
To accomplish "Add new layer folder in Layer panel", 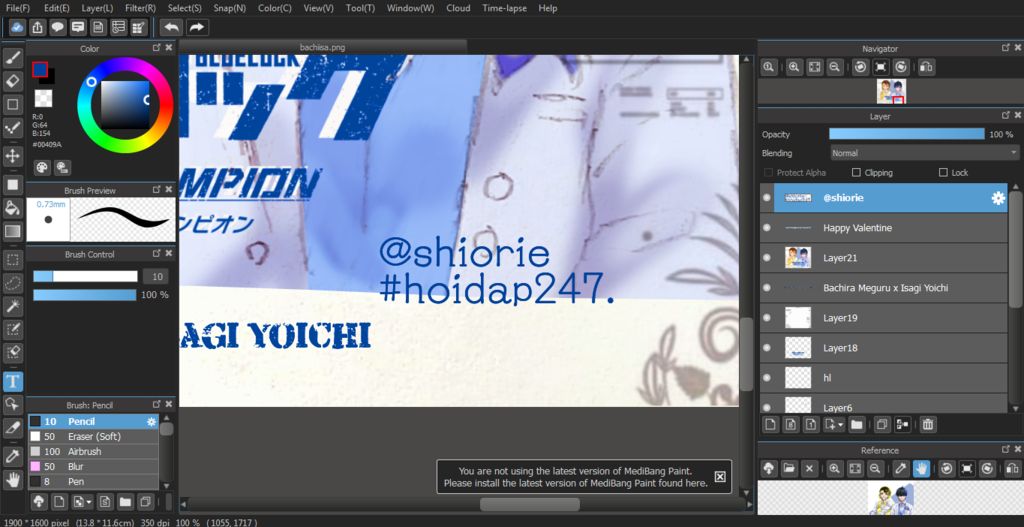I will pos(857,425).
